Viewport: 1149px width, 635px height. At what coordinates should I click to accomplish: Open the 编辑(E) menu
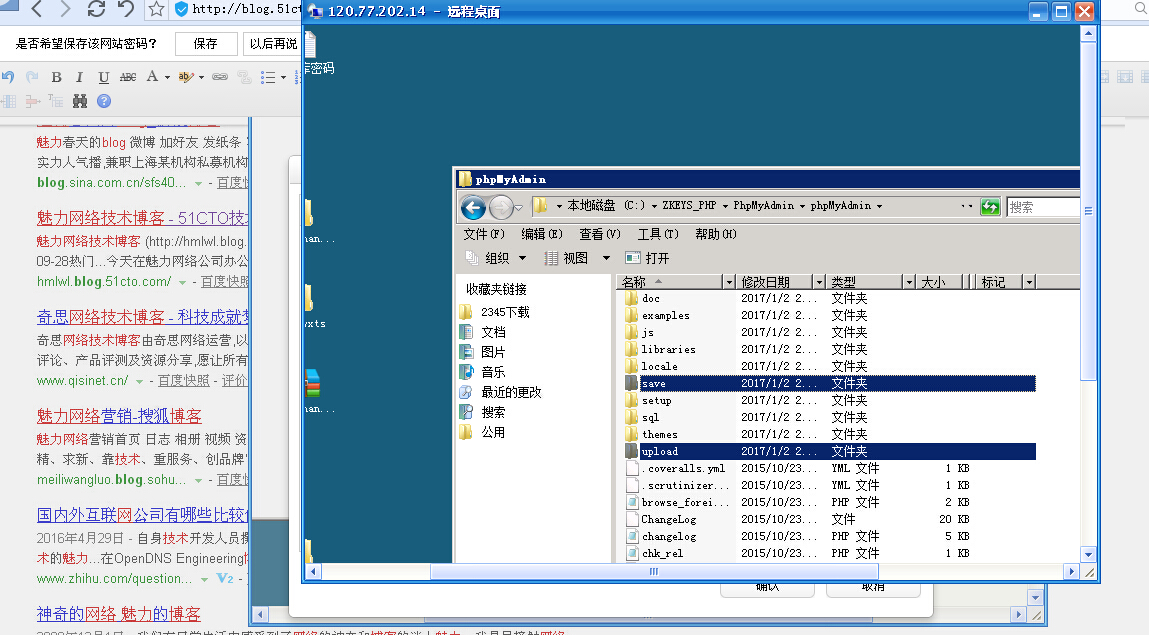click(542, 234)
